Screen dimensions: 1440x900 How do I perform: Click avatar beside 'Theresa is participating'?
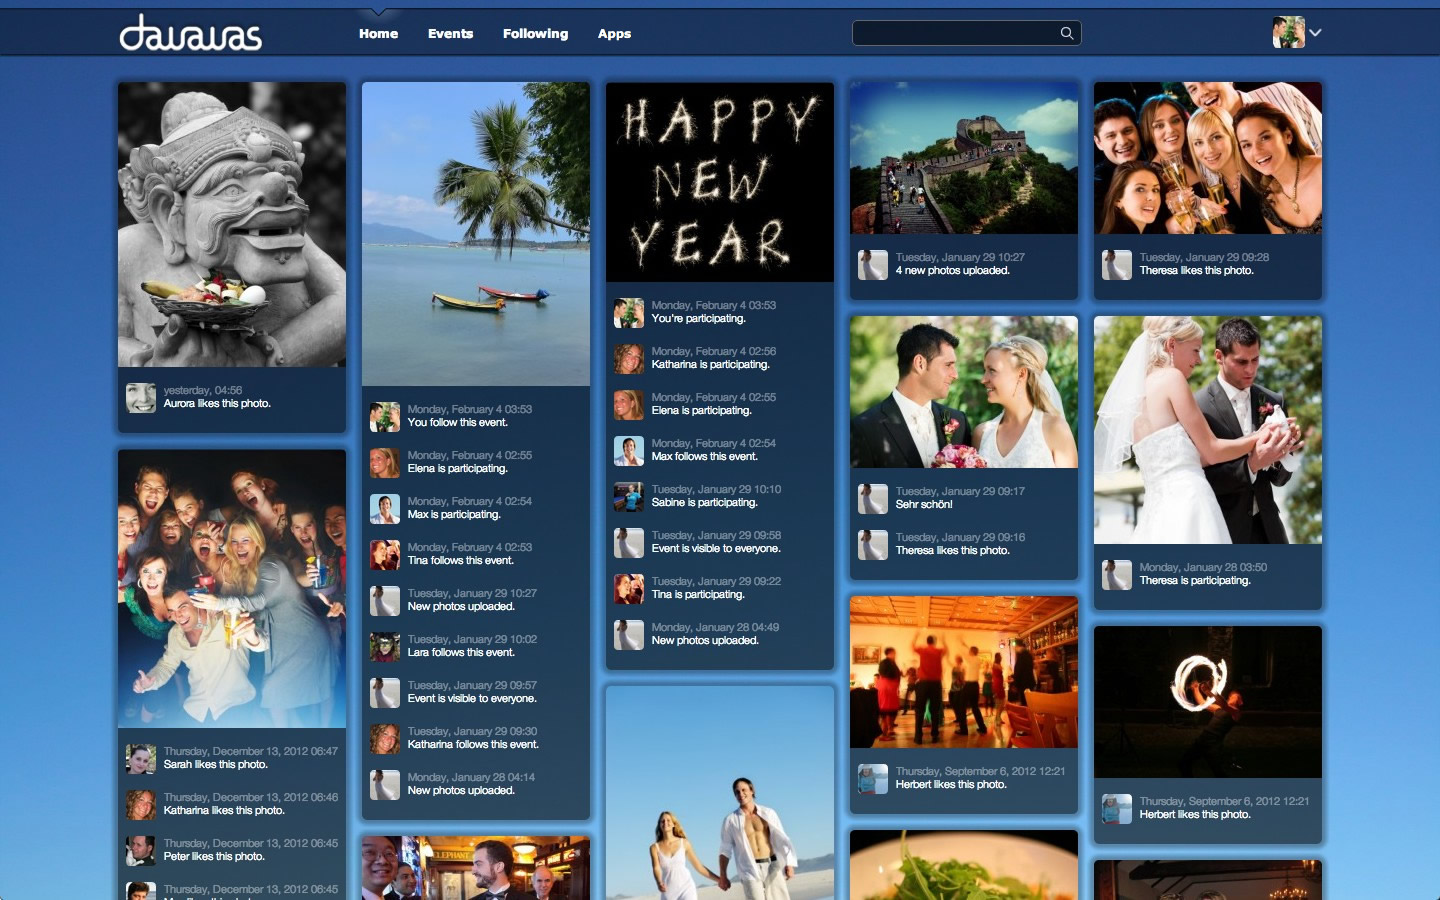point(1117,575)
